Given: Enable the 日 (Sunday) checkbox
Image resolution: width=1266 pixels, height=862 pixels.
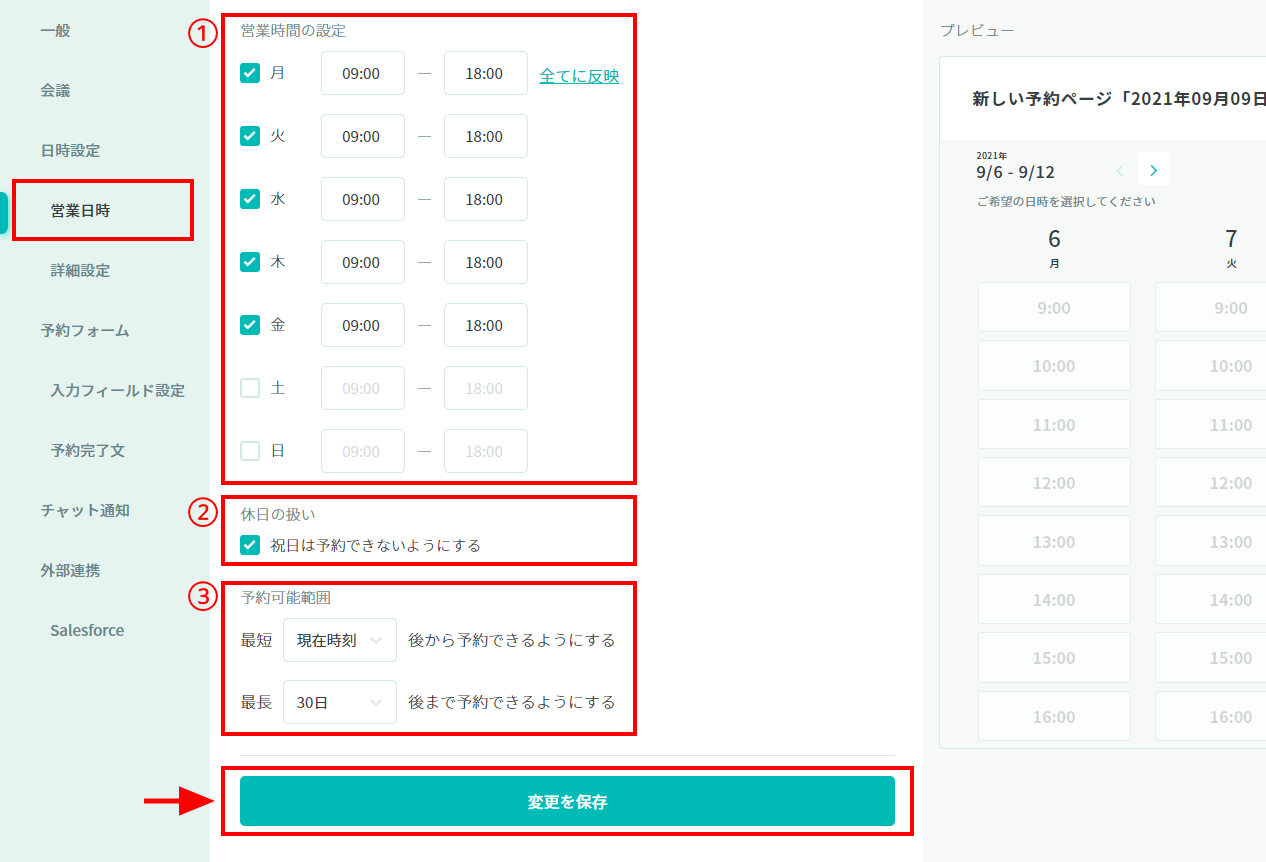Looking at the screenshot, I should 250,451.
